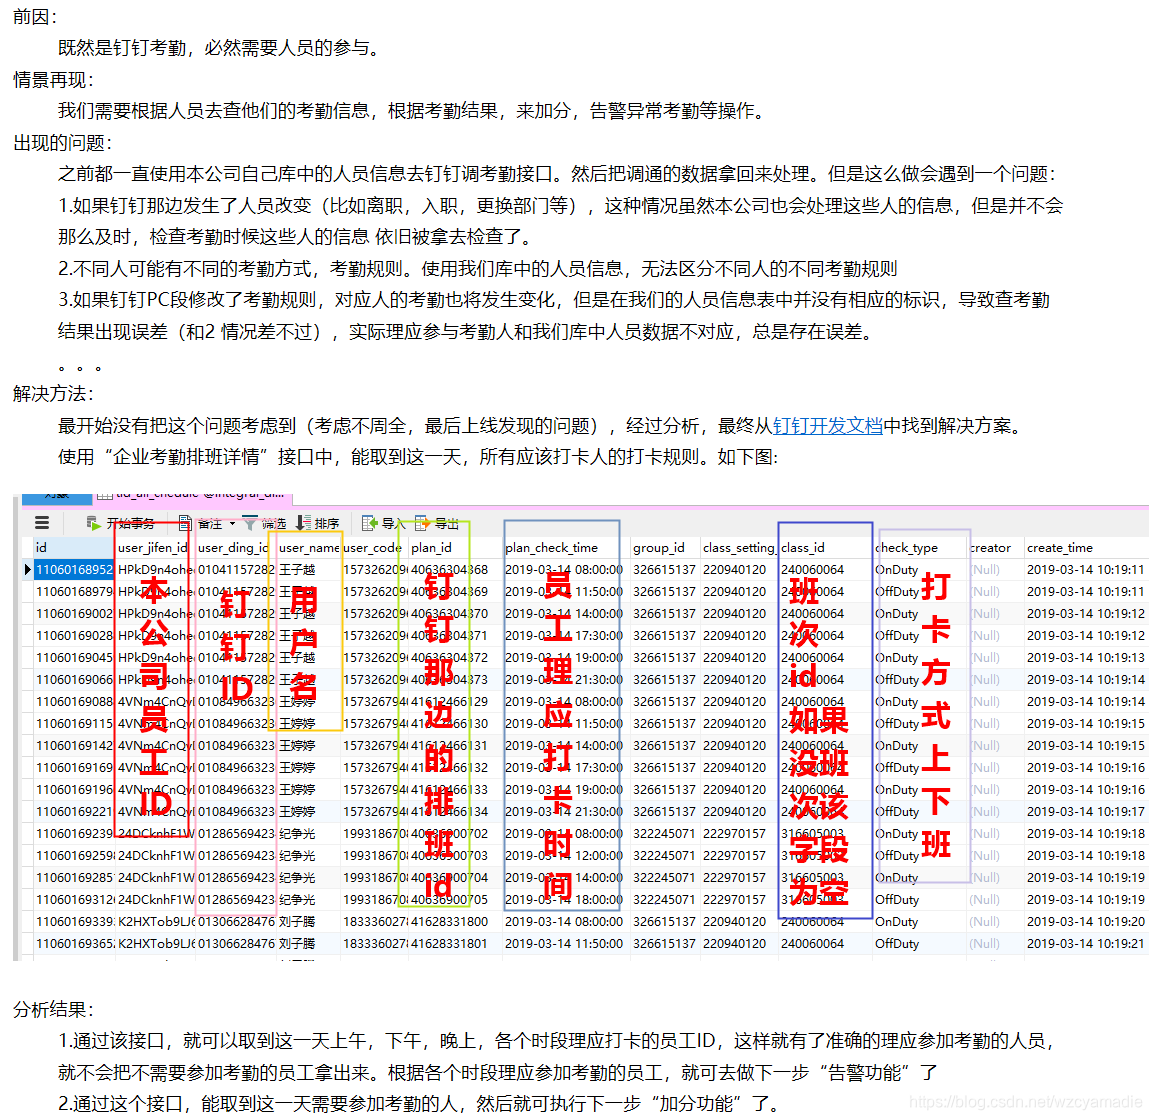Select the class_setting column header

click(738, 548)
